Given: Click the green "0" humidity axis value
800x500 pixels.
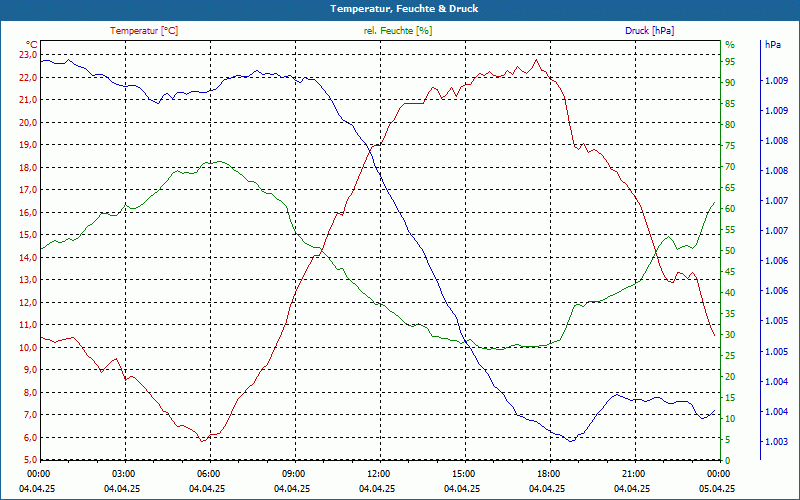Looking at the screenshot, I should pos(728,461).
